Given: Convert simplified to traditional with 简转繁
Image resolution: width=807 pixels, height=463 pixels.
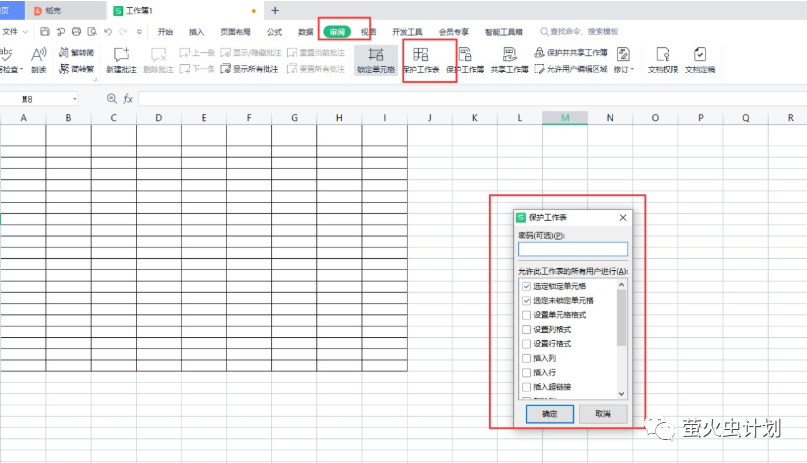Looking at the screenshot, I should pyautogui.click(x=76, y=69).
